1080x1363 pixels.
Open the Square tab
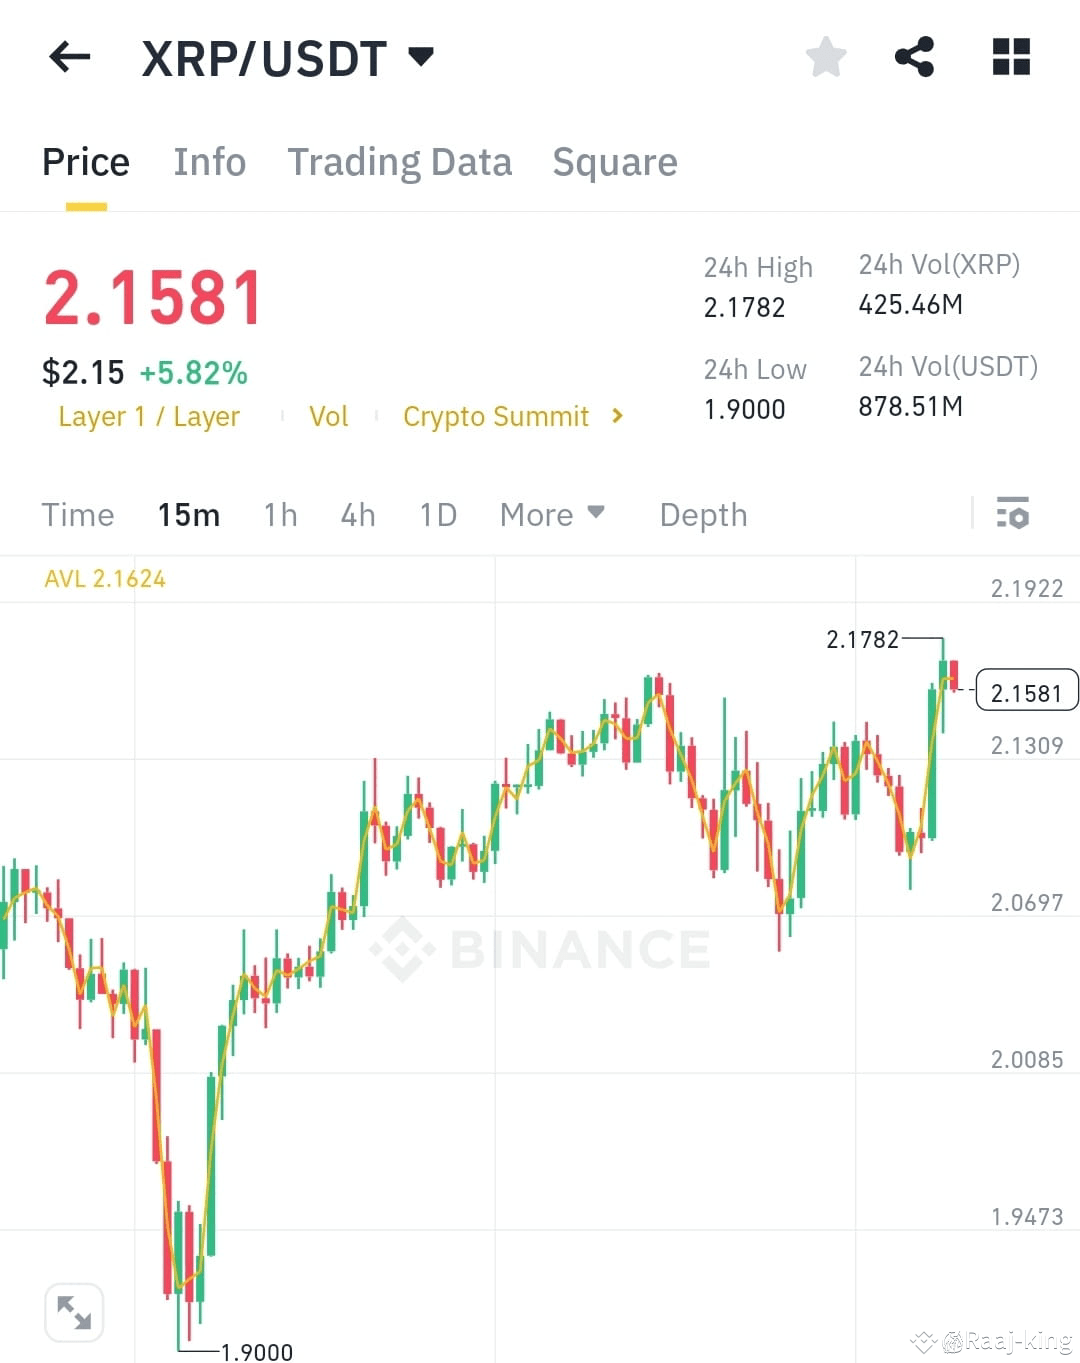click(614, 161)
